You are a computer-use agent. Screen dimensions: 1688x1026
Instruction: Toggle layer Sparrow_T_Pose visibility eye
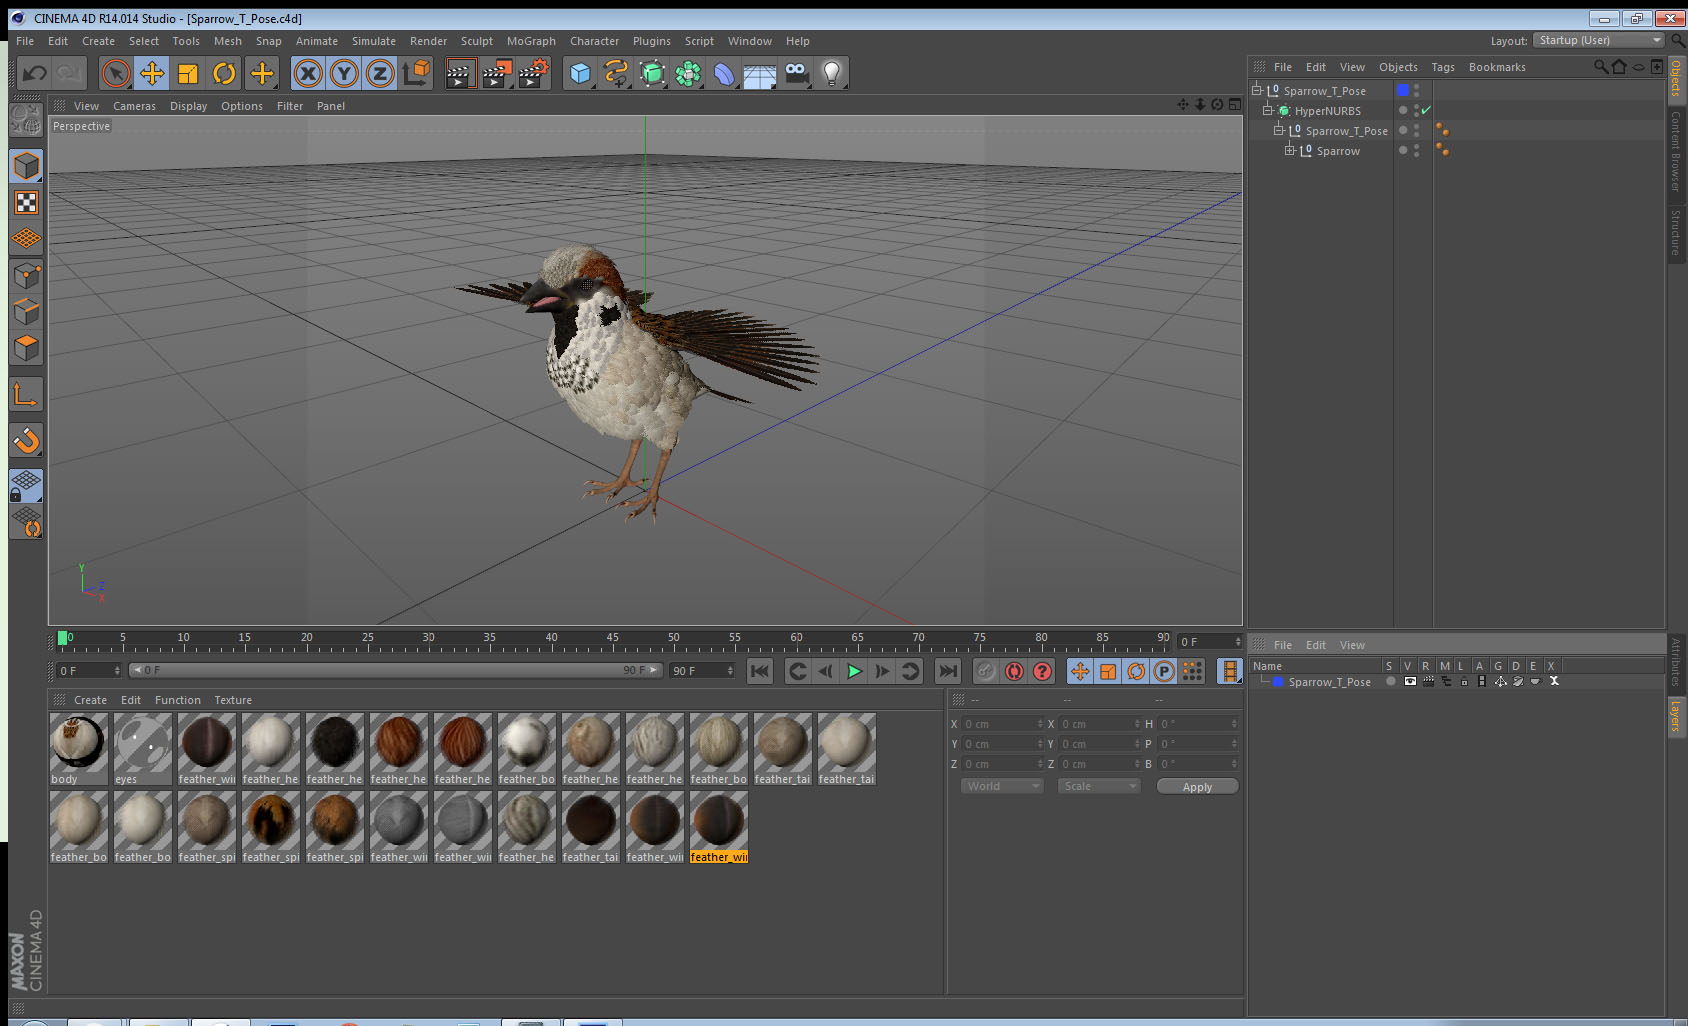pyautogui.click(x=1410, y=681)
